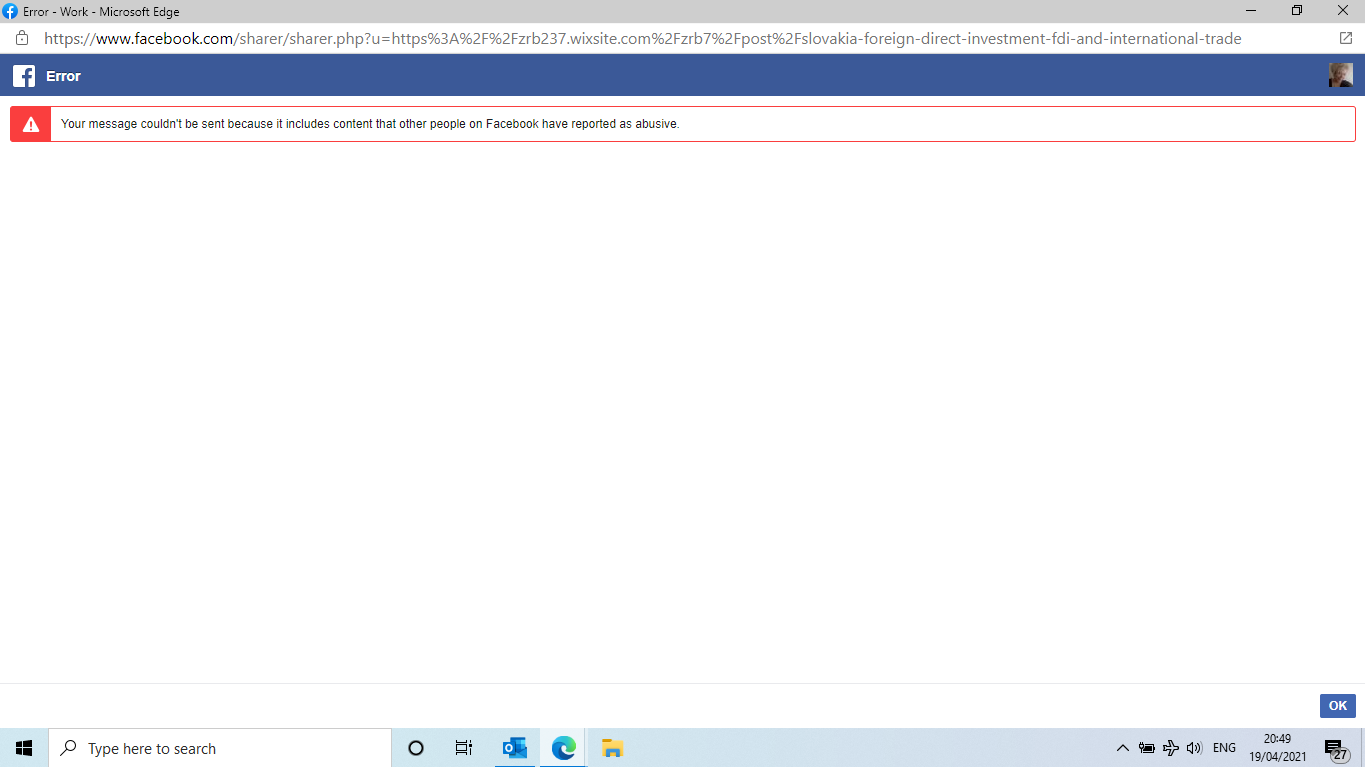Click the profile avatar in the header
1365x767 pixels.
1341,74
